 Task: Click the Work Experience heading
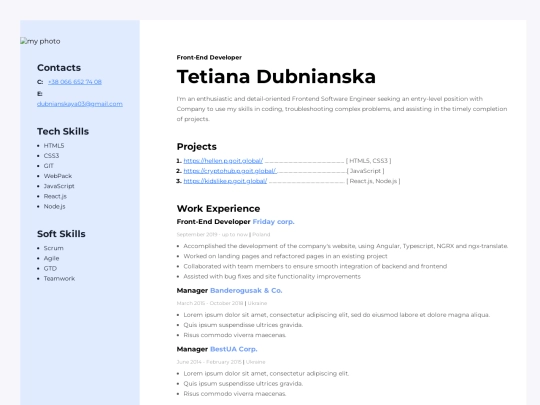218,208
